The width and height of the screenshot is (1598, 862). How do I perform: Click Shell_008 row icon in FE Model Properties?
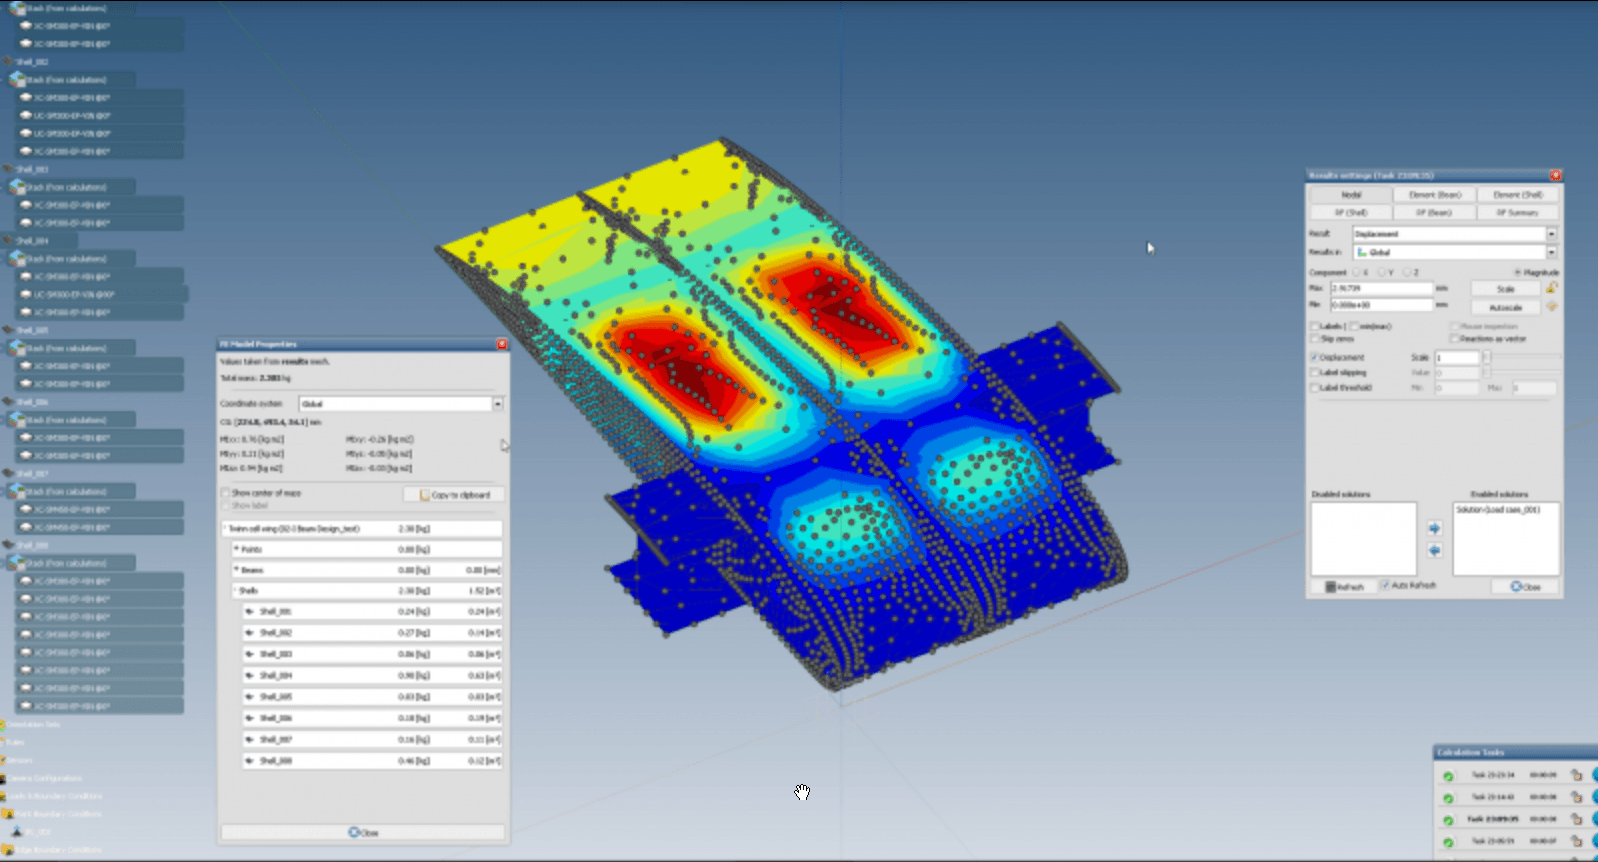249,761
